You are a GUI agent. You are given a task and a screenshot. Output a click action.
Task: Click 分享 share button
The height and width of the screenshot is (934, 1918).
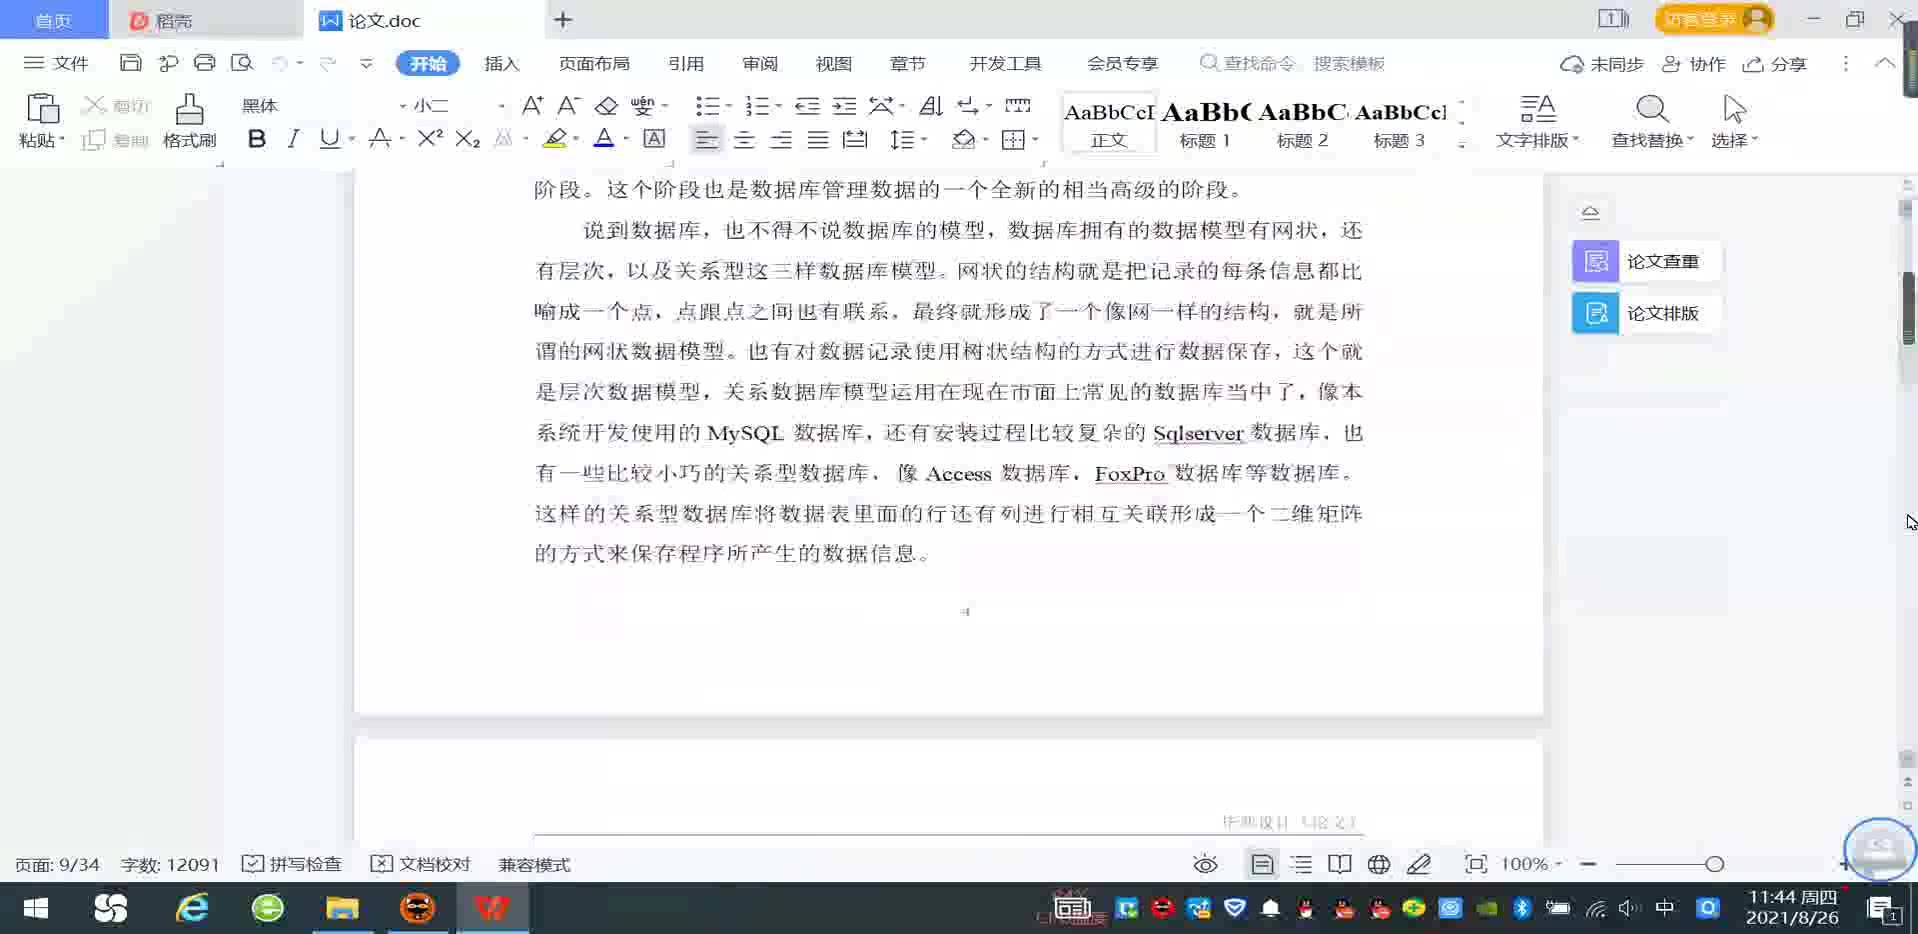[x=1775, y=63]
